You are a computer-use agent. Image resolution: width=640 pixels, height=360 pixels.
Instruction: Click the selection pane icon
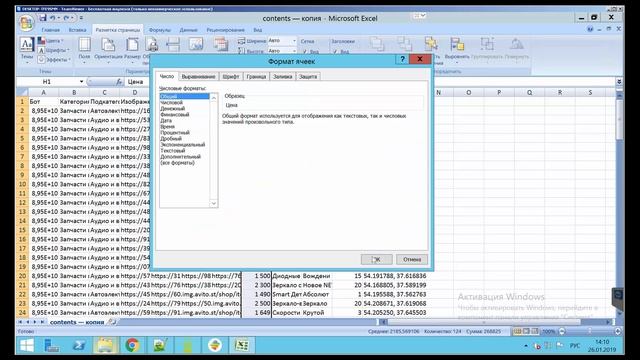pos(431,44)
